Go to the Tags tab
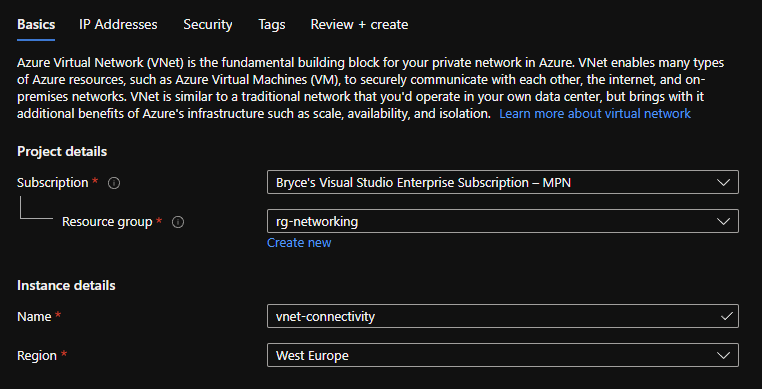 pos(272,24)
